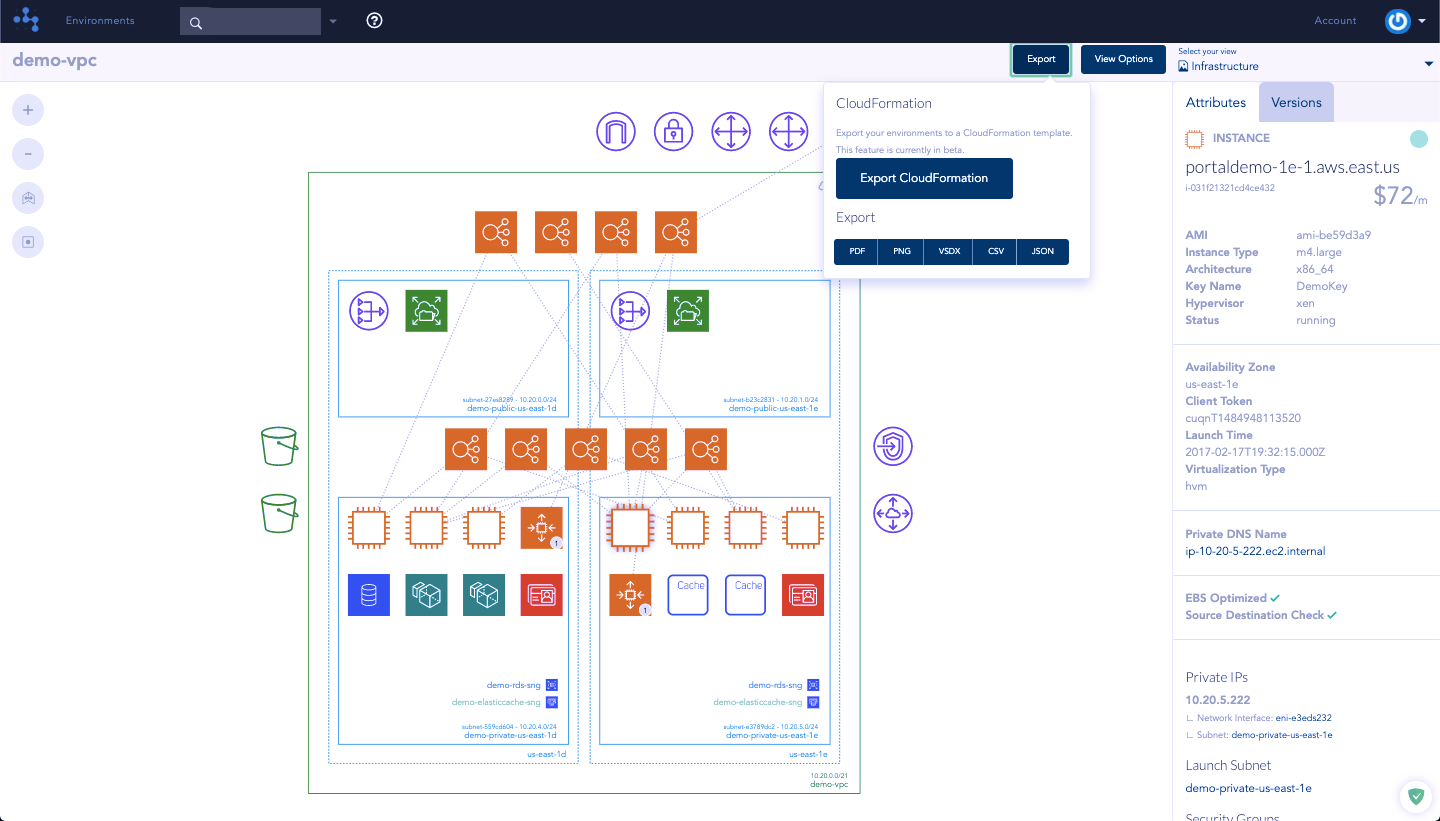Image resolution: width=1440 pixels, height=821 pixels.
Task: Select red ID card icon in private-us-east-1d
Action: coord(542,595)
